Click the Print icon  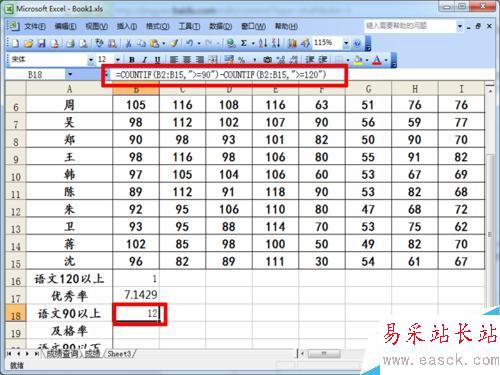[70, 43]
